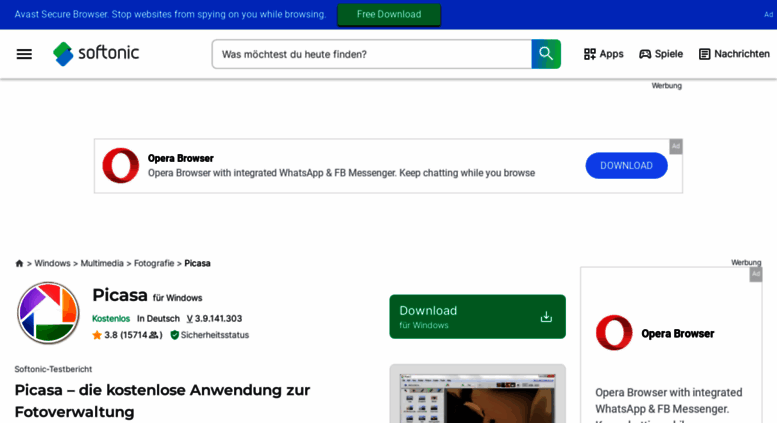Click the star rating 3.8
The height and width of the screenshot is (423, 777).
(x=105, y=335)
